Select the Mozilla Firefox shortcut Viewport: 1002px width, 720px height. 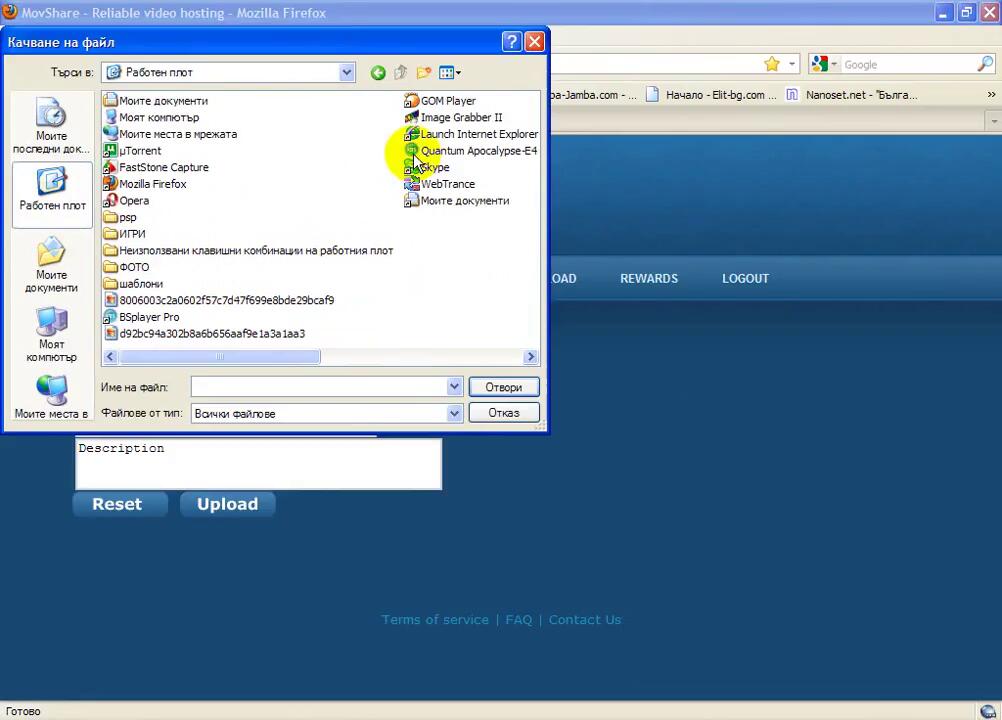tap(152, 184)
